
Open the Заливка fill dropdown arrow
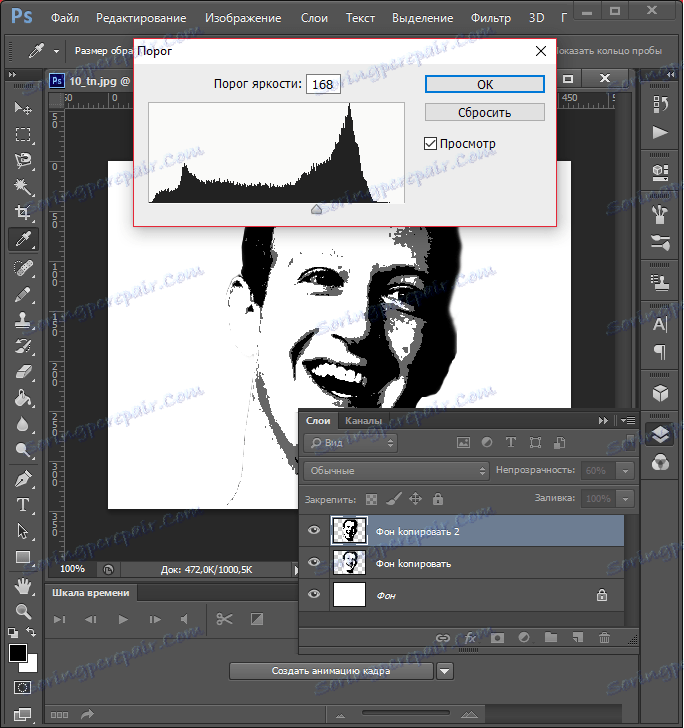(625, 499)
